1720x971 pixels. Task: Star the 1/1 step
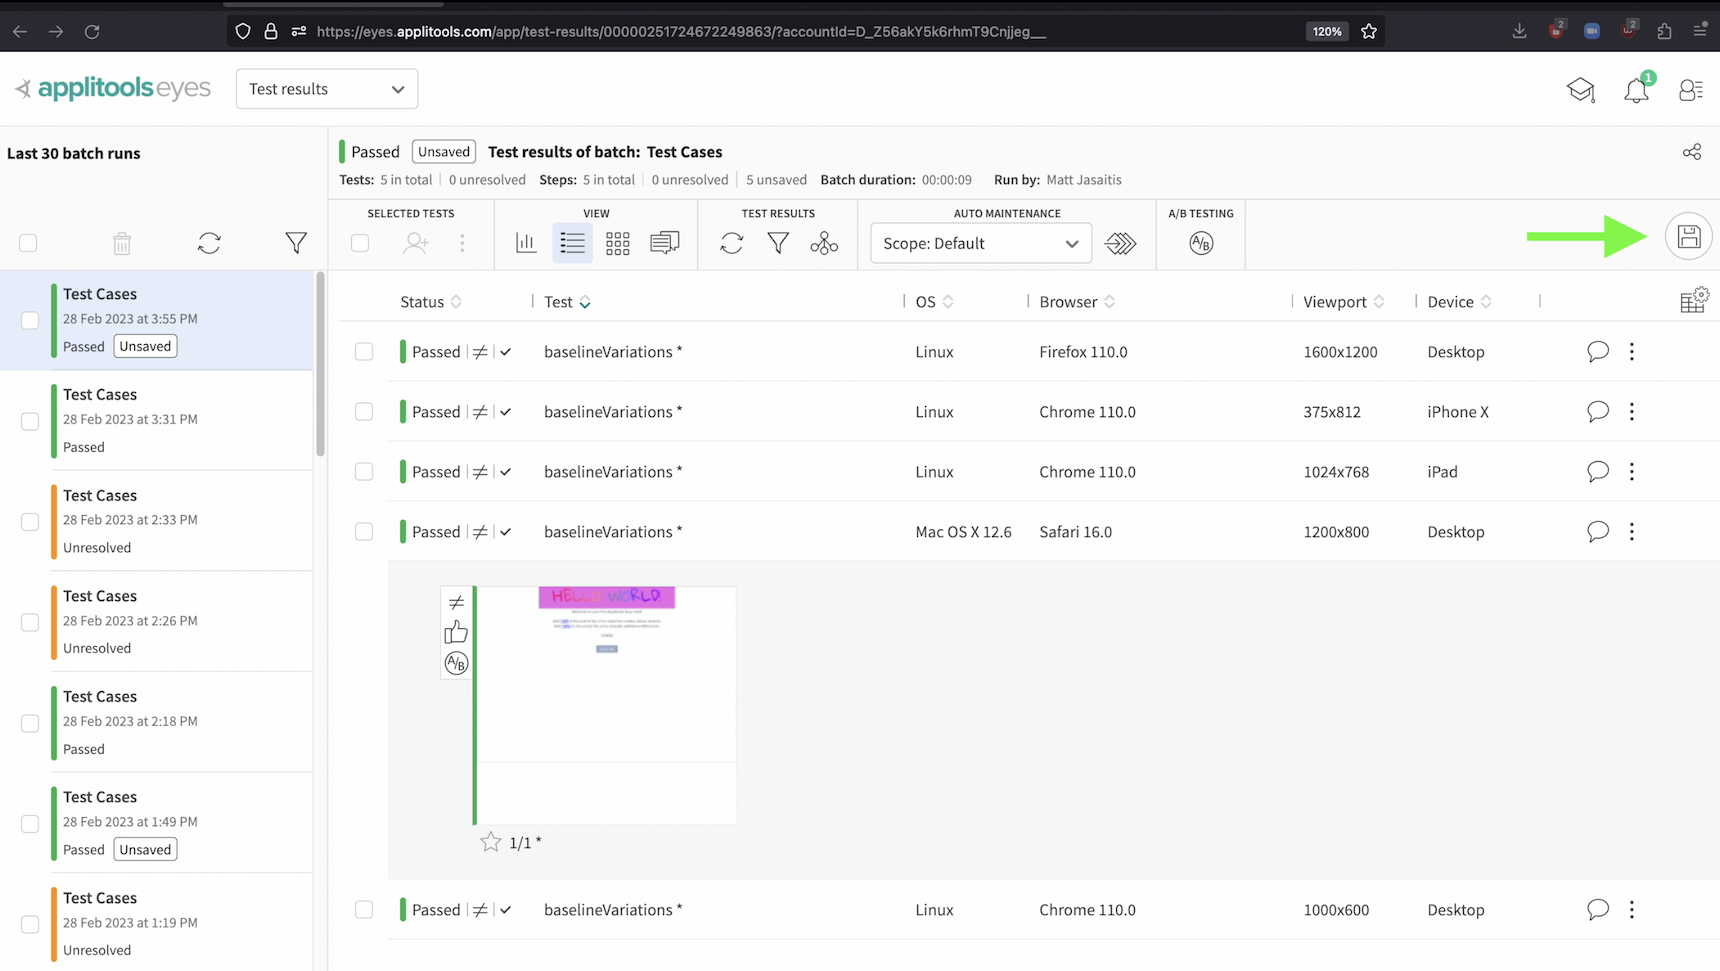click(490, 842)
